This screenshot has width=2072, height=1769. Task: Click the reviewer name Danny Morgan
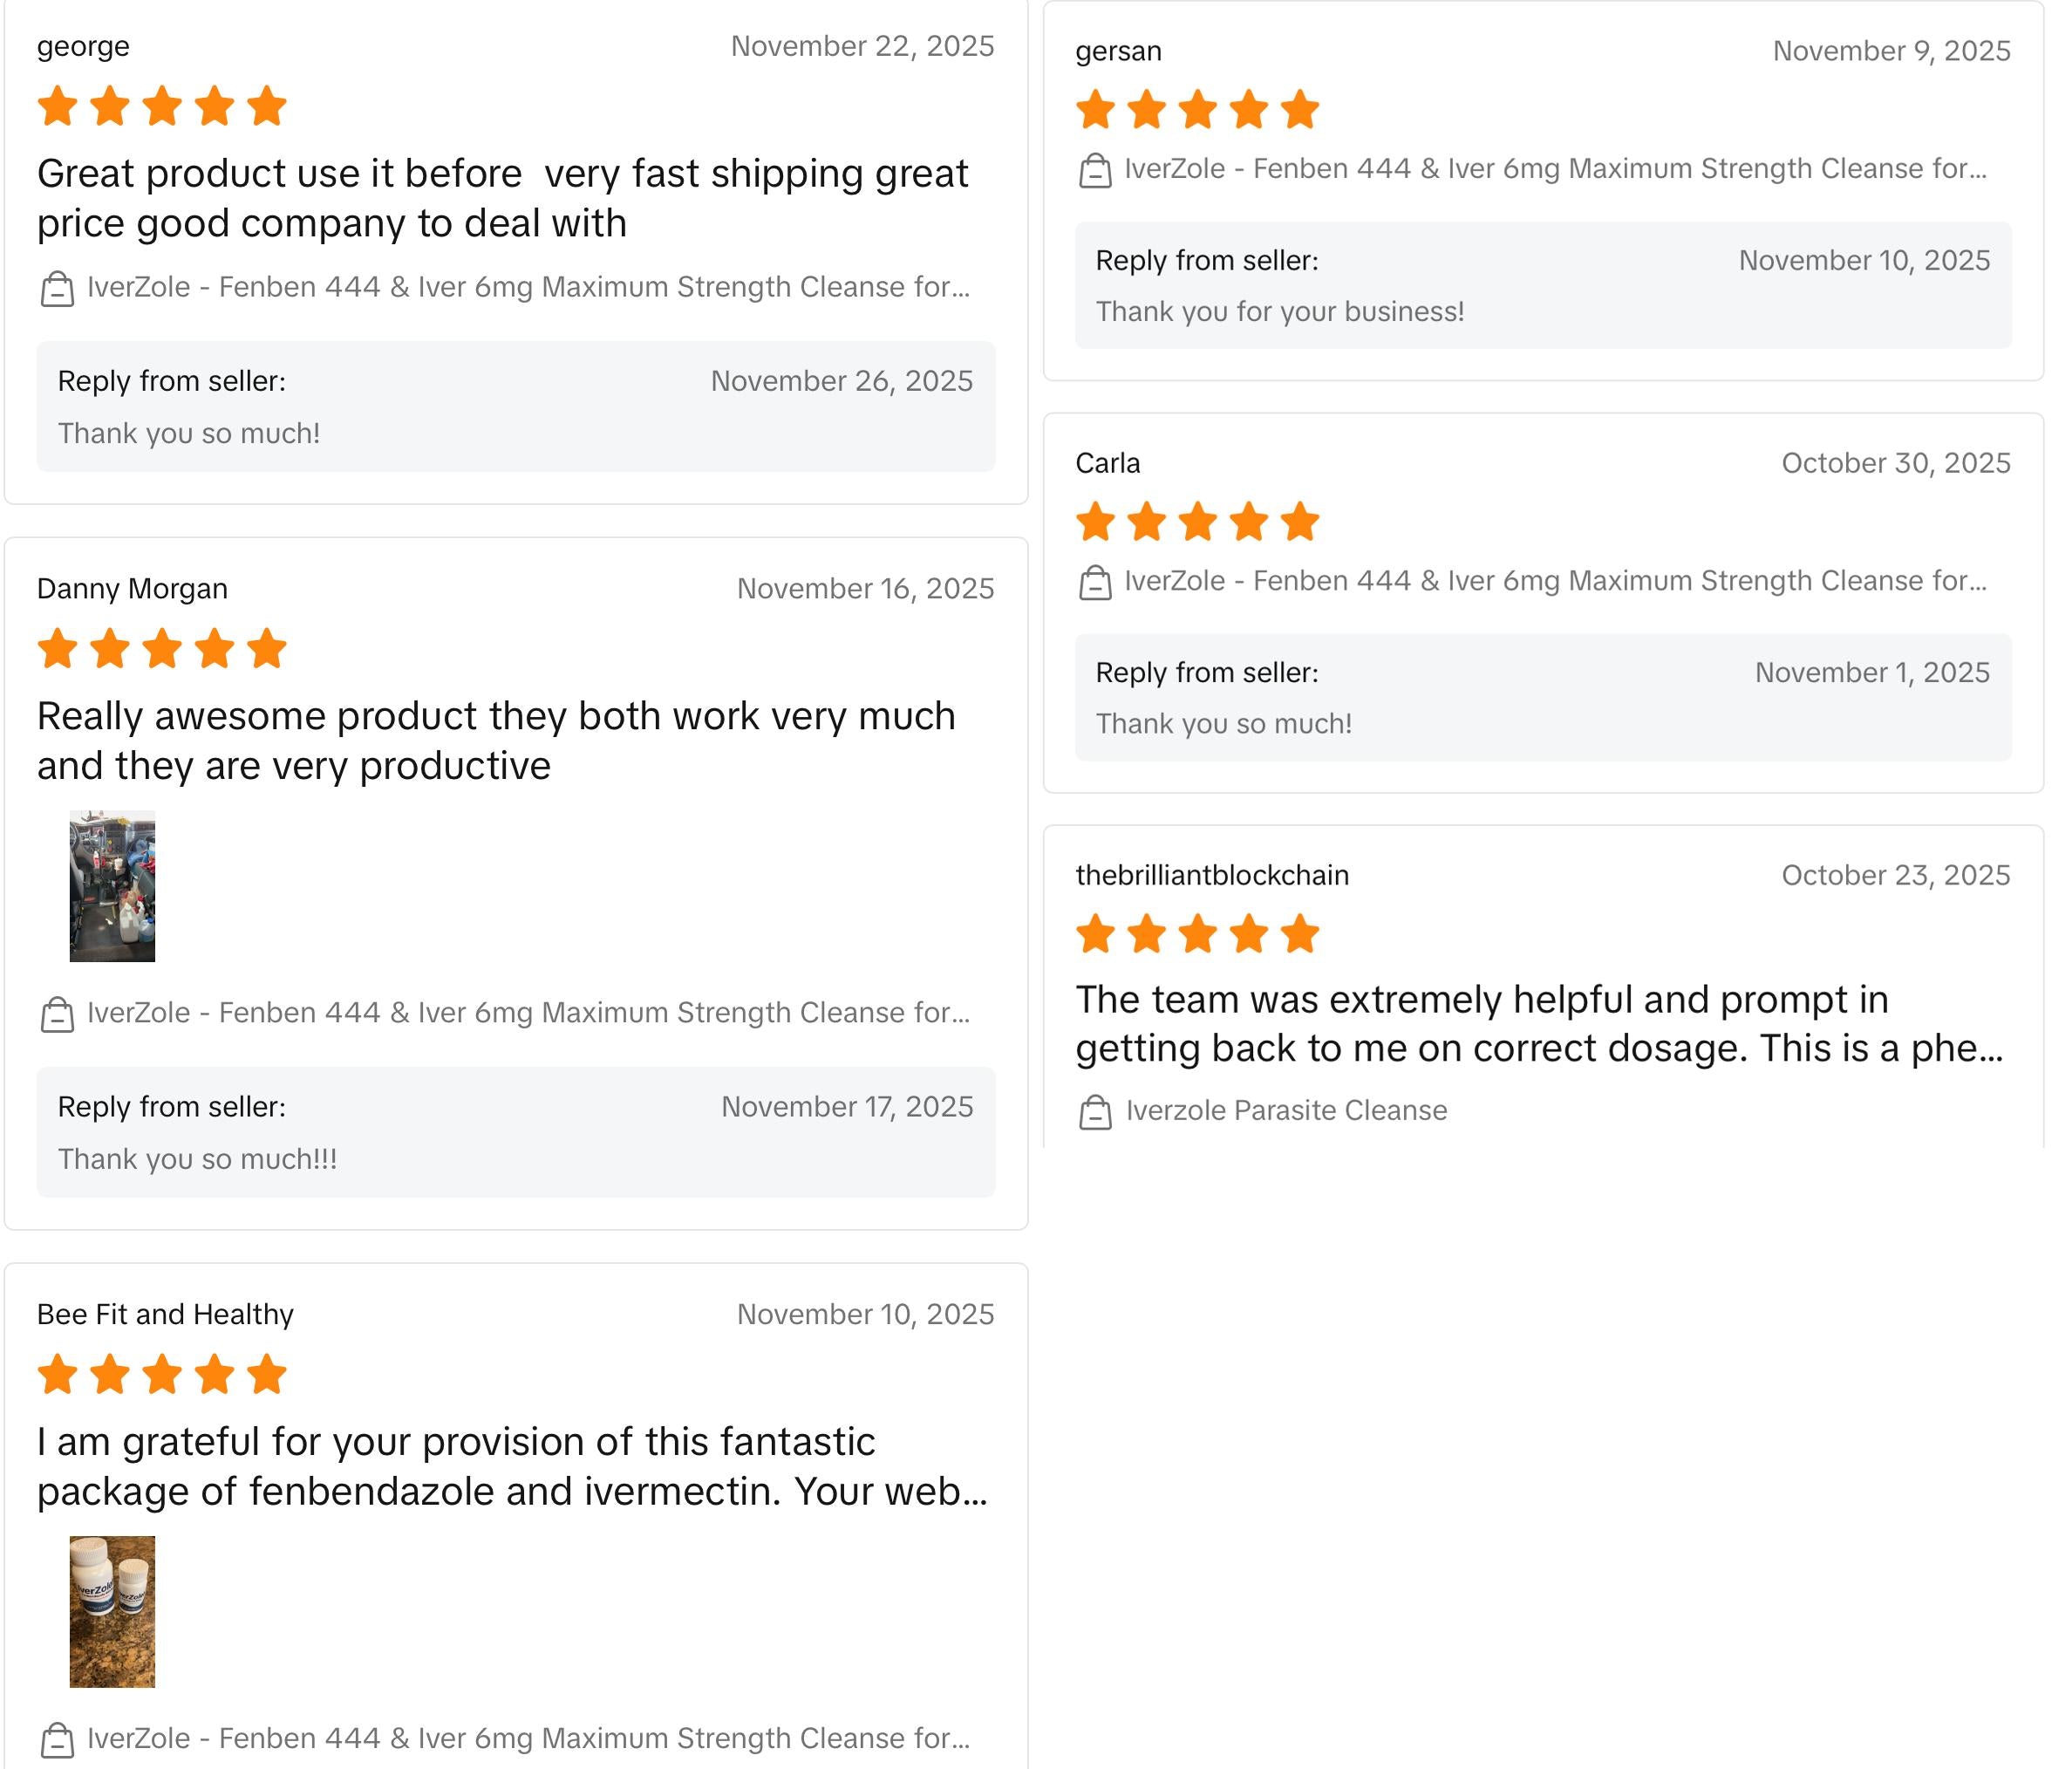tap(132, 589)
